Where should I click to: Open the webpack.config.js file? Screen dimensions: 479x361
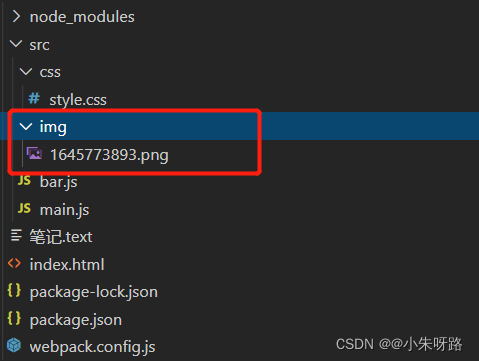tap(93, 347)
